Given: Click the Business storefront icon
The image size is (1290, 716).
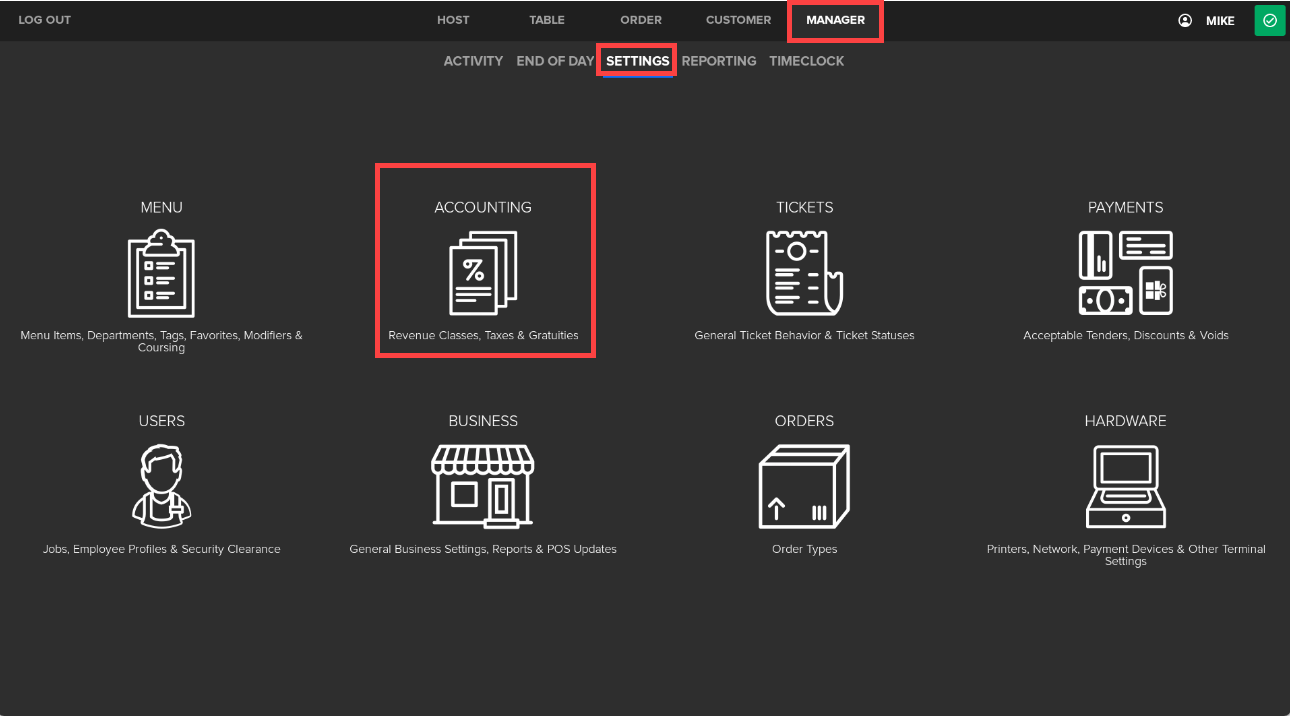Looking at the screenshot, I should point(483,486).
